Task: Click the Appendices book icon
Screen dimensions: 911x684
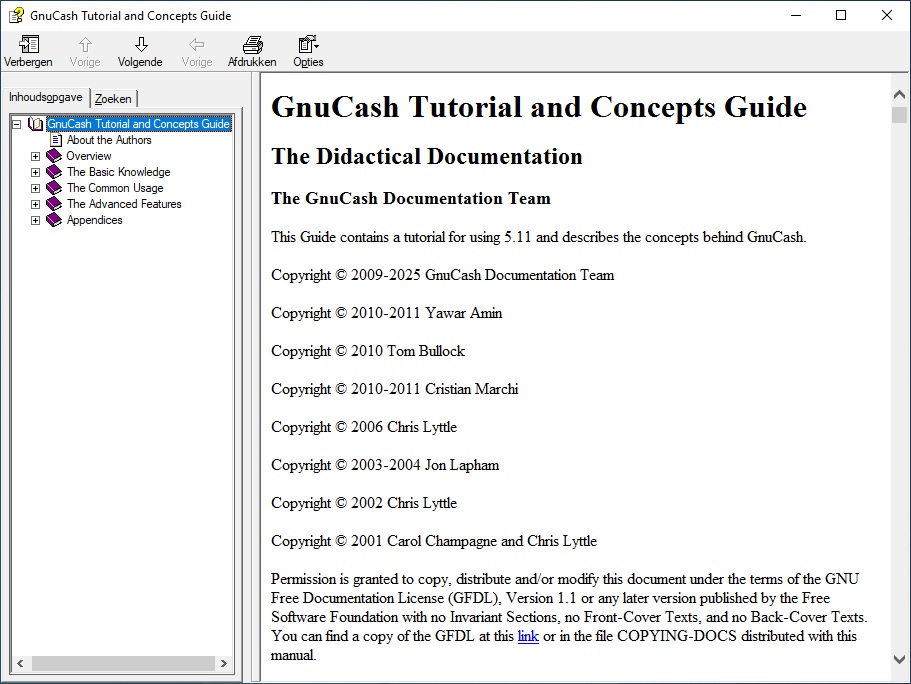Action: click(x=54, y=220)
